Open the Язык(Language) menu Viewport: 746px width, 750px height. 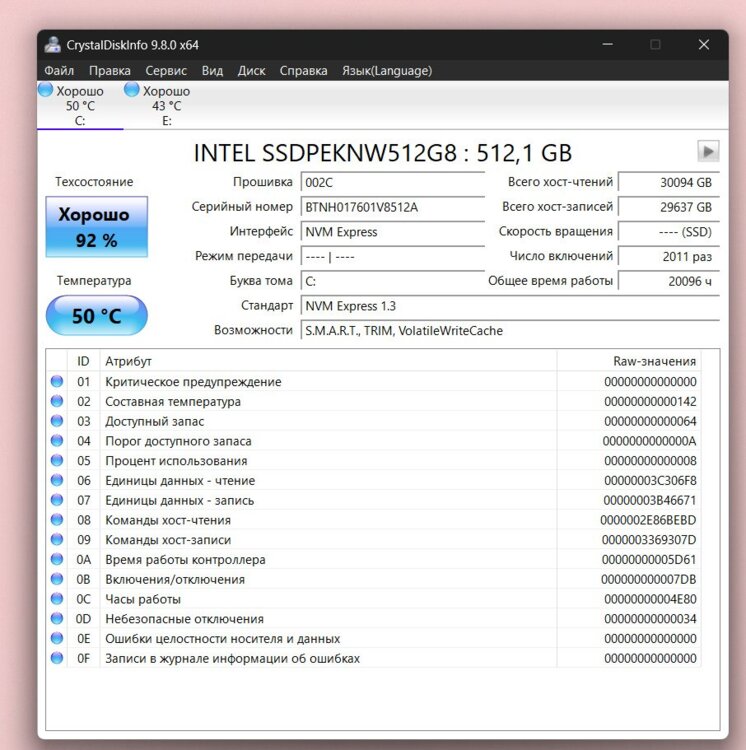point(387,71)
